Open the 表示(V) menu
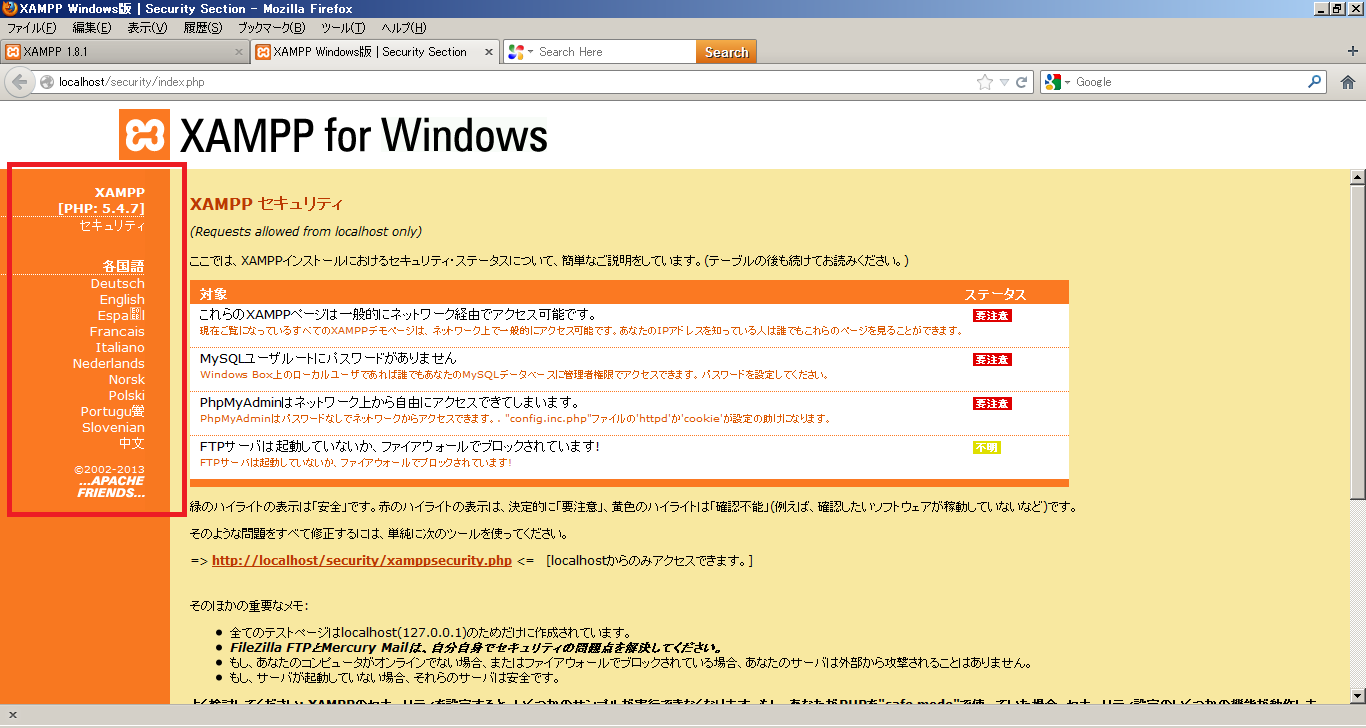The height and width of the screenshot is (728, 1366). point(147,27)
